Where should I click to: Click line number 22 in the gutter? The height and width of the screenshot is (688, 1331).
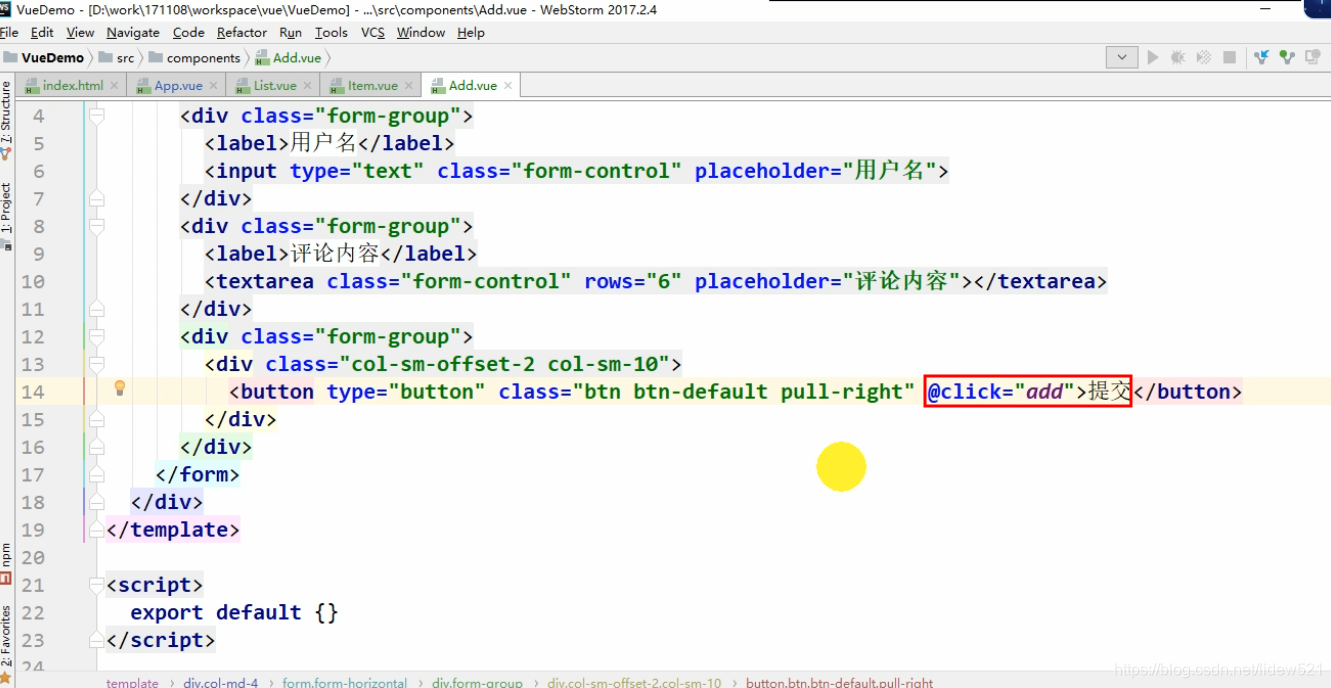[33, 613]
